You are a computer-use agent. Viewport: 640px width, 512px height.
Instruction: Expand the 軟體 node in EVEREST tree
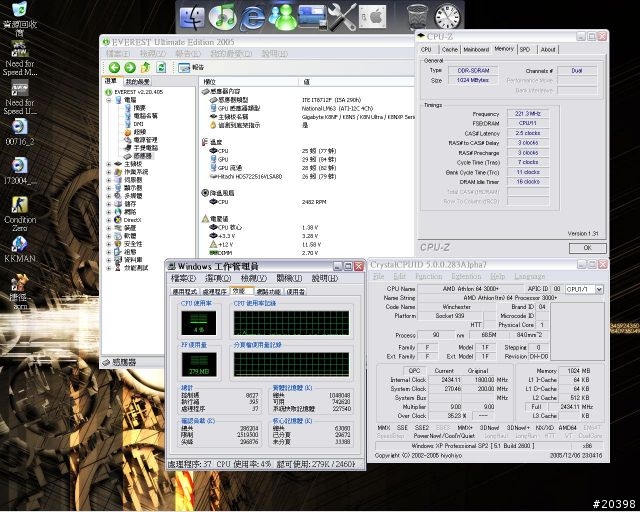tap(109, 236)
